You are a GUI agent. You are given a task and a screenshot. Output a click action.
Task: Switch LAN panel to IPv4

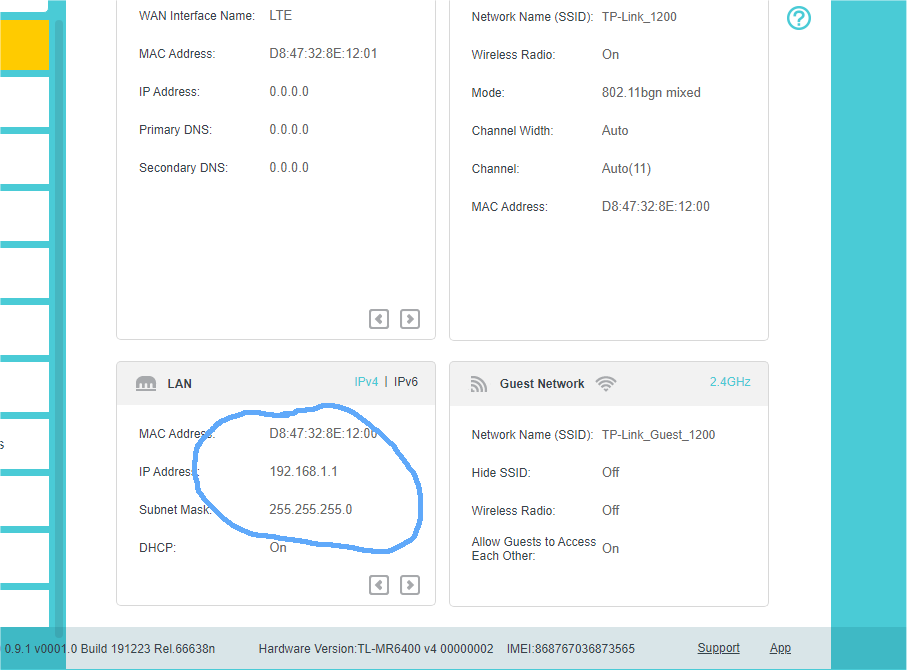(x=366, y=382)
